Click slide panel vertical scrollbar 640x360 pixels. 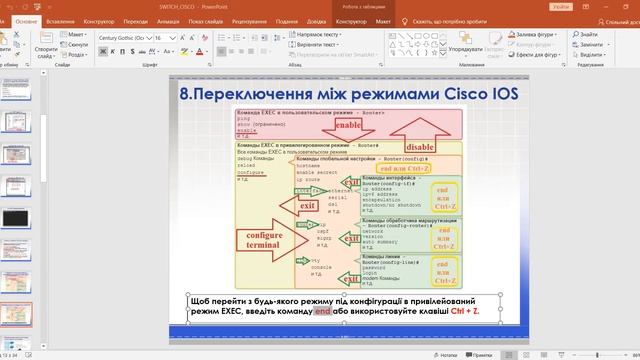(x=43, y=148)
